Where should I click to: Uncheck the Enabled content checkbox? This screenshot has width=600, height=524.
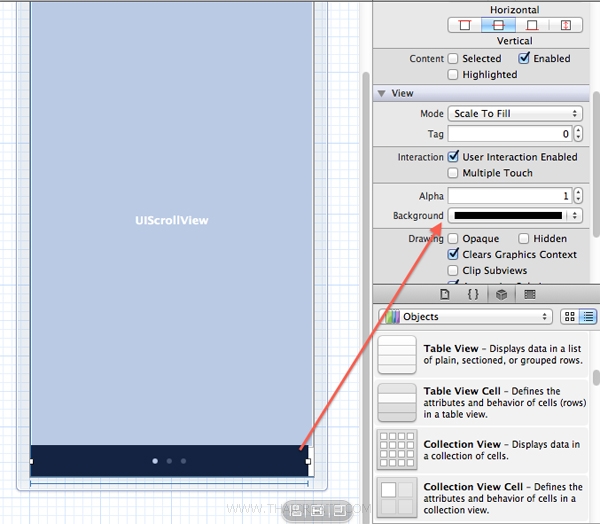524,58
